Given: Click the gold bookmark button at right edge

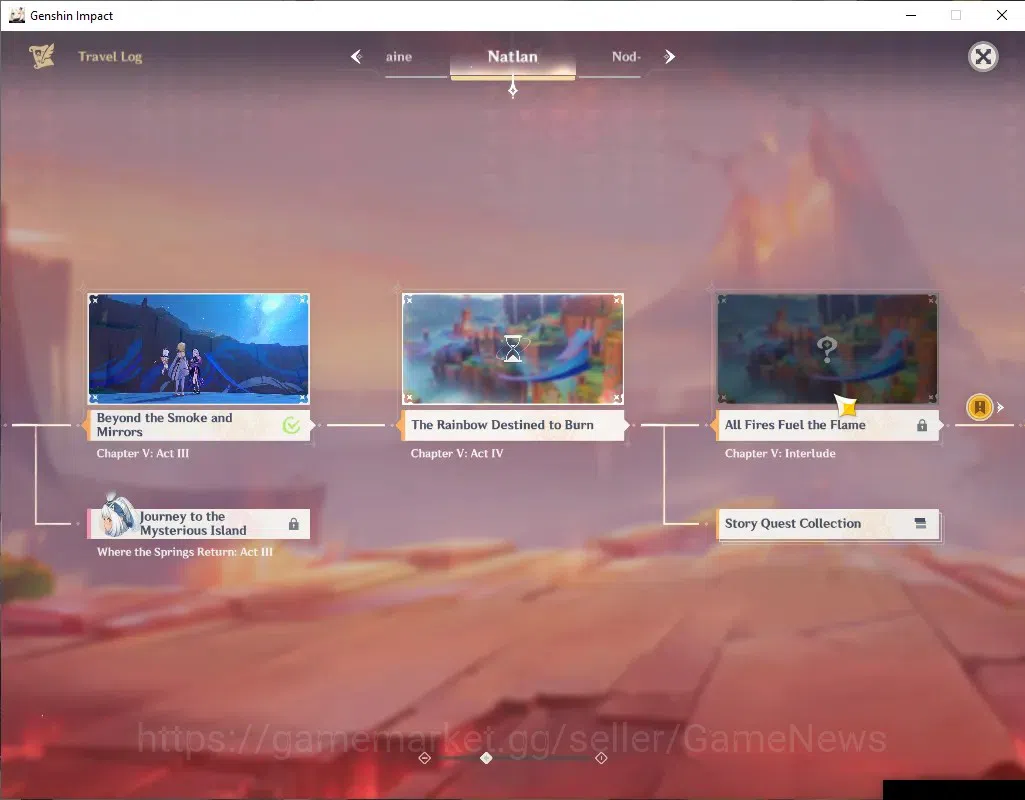Looking at the screenshot, I should 979,407.
